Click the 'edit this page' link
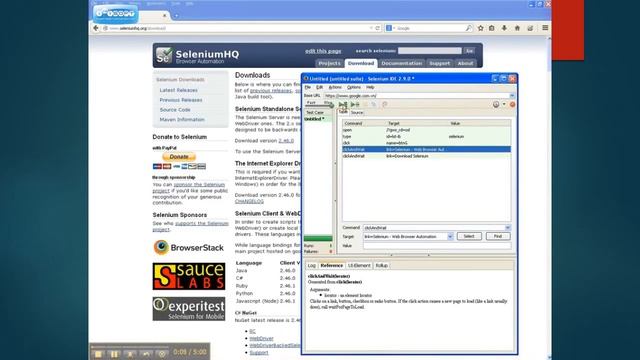 323,51
